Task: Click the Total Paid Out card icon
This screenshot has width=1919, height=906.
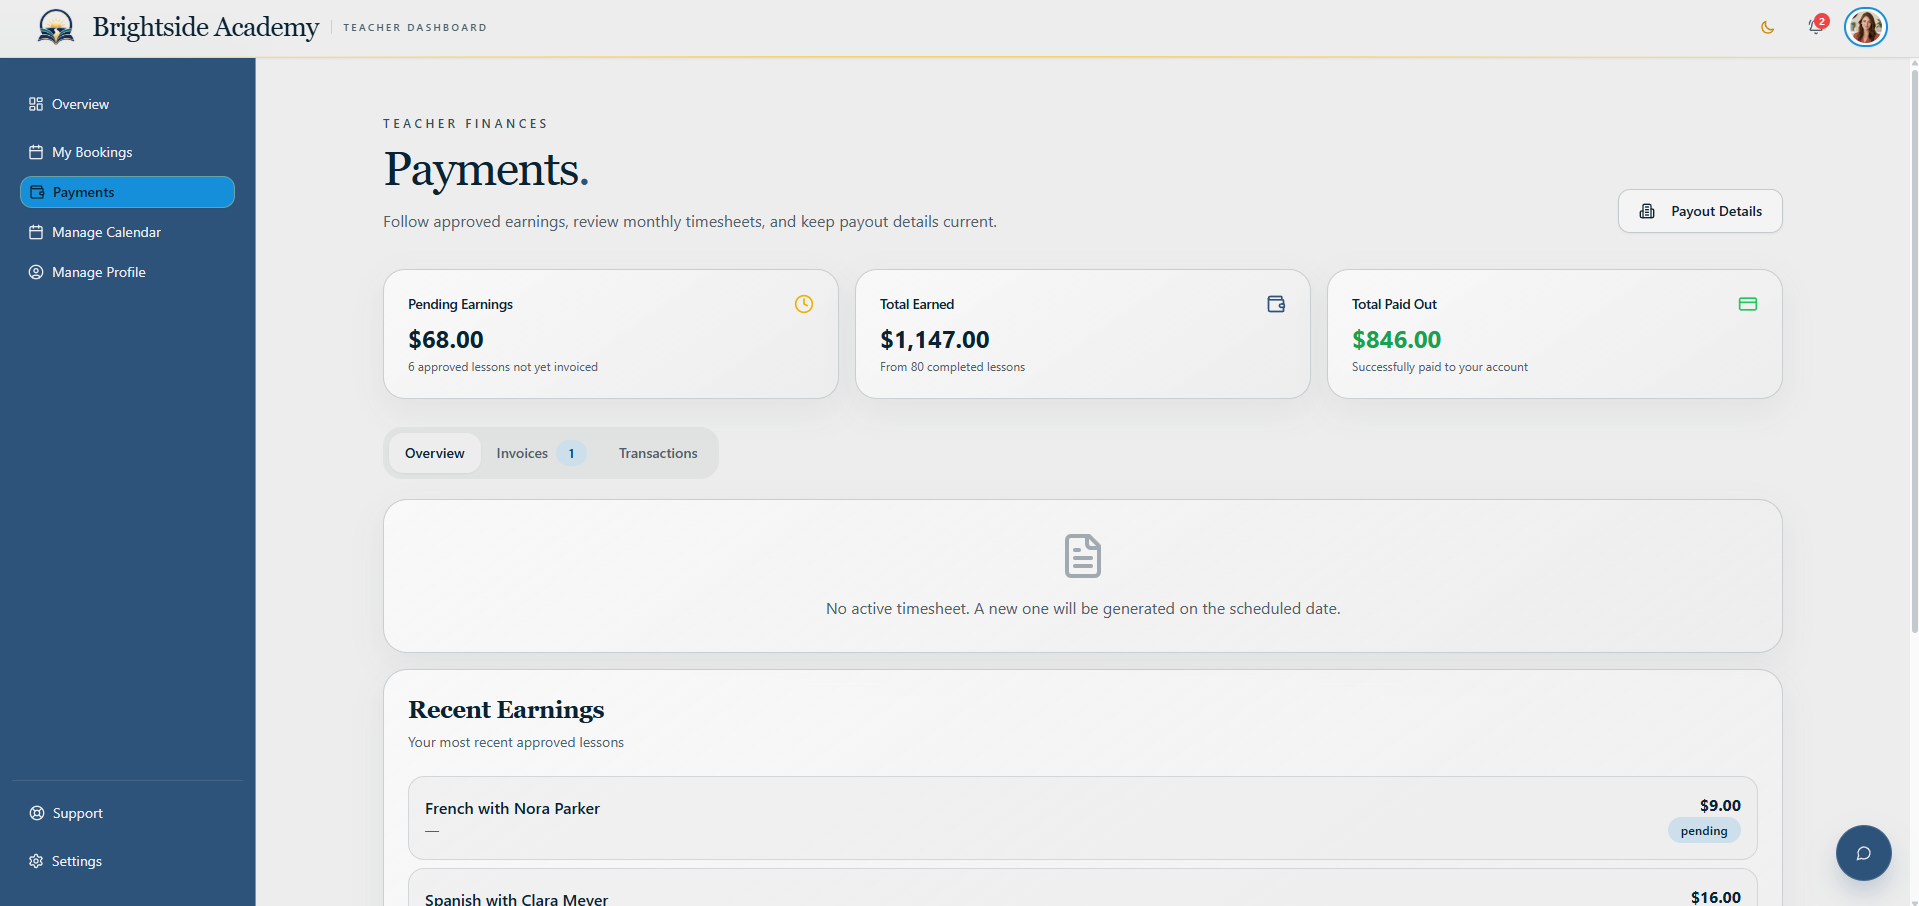Action: click(1748, 304)
